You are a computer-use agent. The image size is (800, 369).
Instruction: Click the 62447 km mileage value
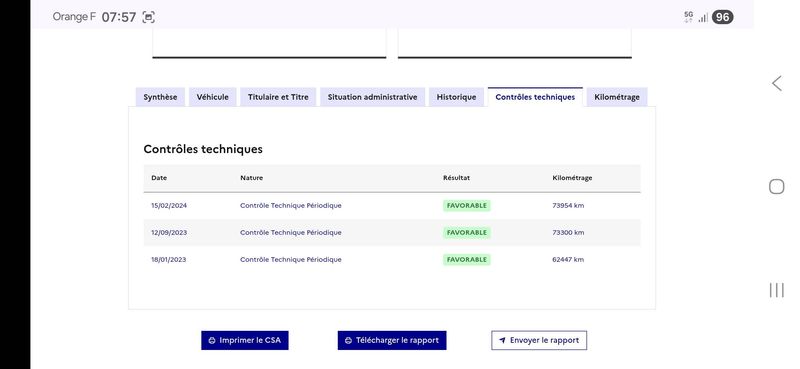[568, 260]
